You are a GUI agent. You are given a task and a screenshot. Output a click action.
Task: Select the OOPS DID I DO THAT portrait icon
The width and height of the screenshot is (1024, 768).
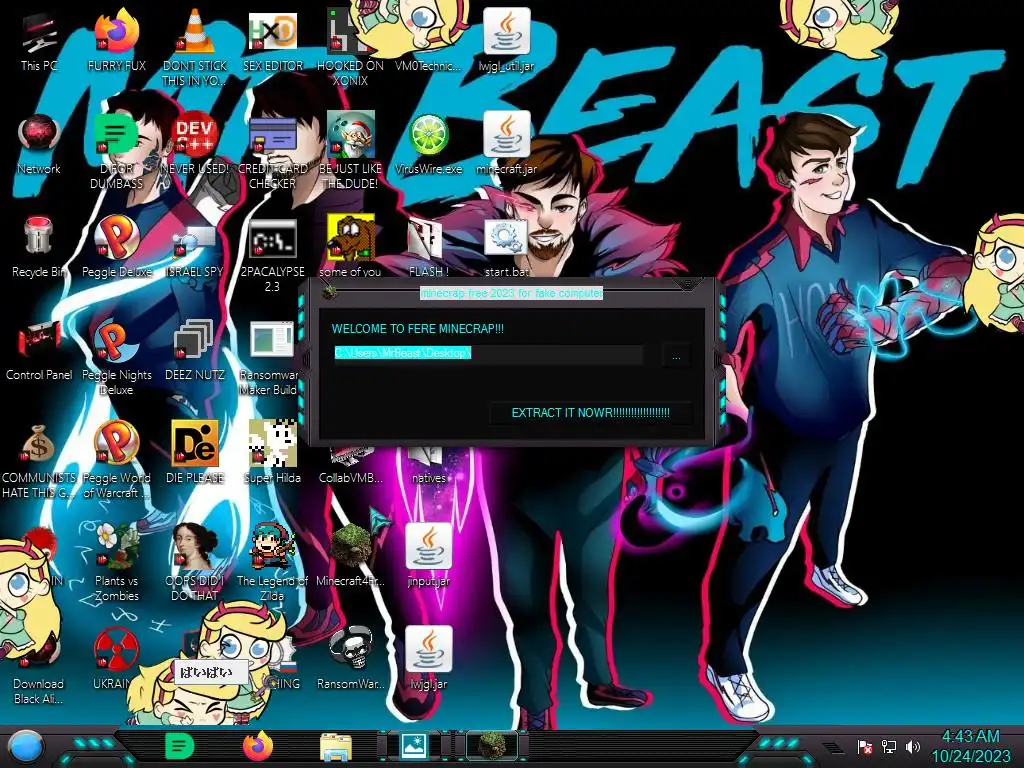[x=195, y=563]
